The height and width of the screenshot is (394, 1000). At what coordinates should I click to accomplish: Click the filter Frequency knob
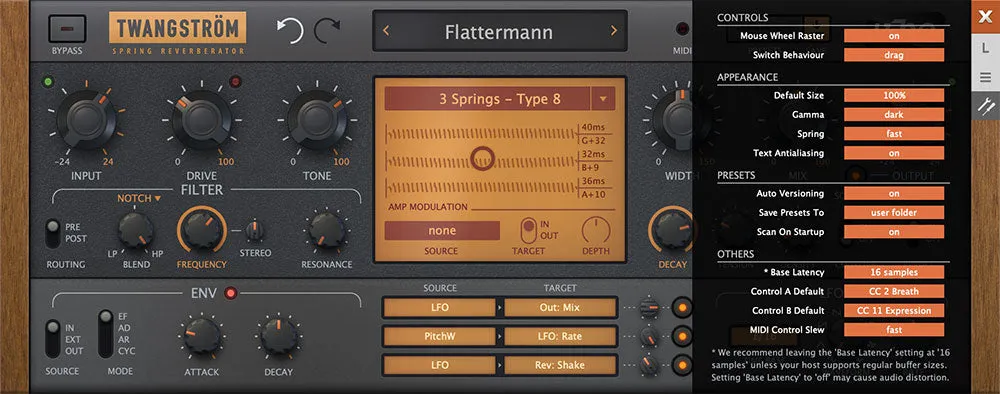click(202, 231)
